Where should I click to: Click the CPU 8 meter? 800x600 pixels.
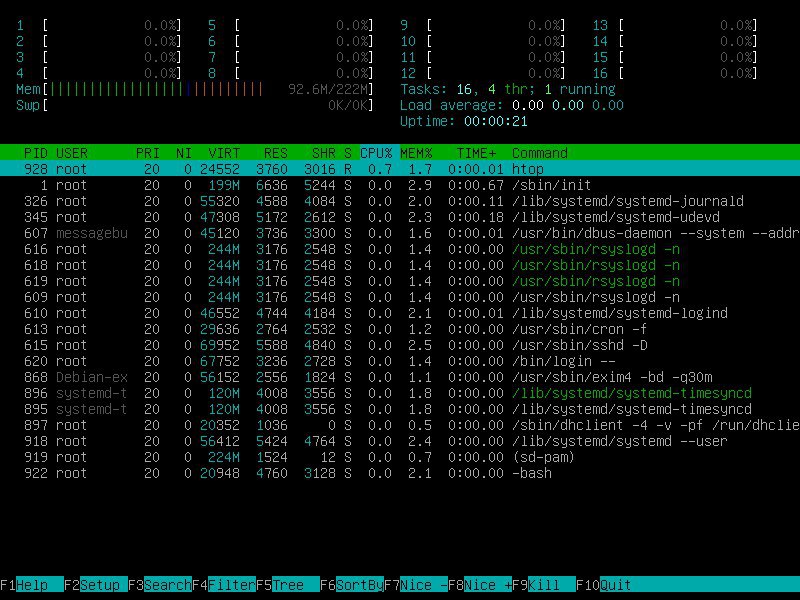point(290,73)
